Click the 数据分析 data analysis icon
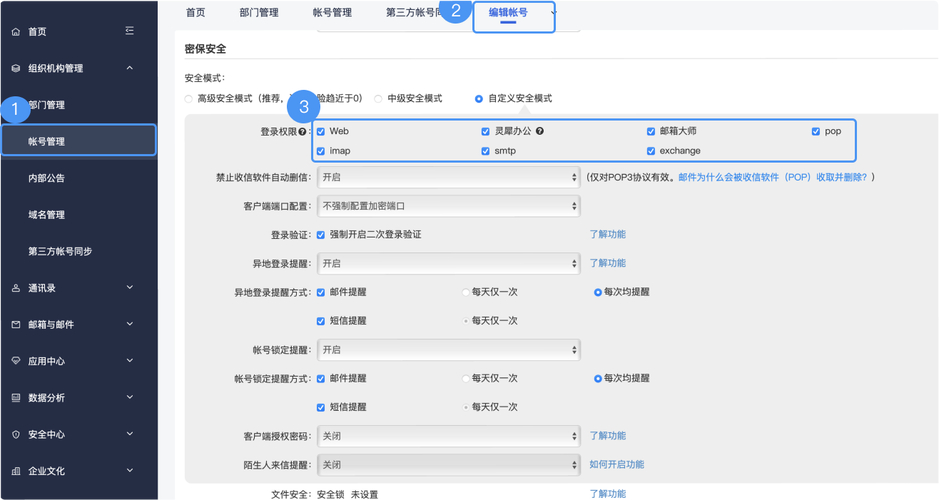Viewport: 939px width, 500px height. [x=16, y=398]
